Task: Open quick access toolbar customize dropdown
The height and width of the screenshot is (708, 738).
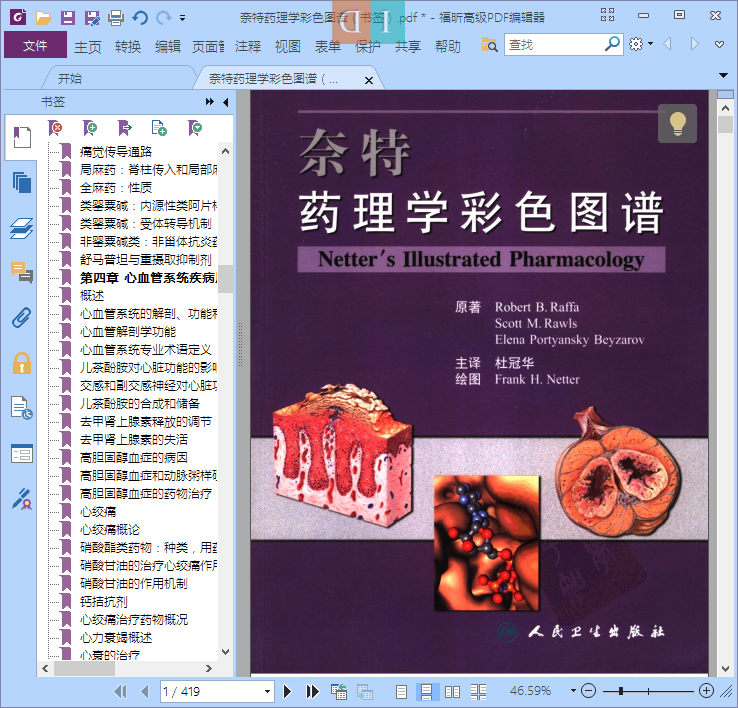Action: (x=182, y=18)
